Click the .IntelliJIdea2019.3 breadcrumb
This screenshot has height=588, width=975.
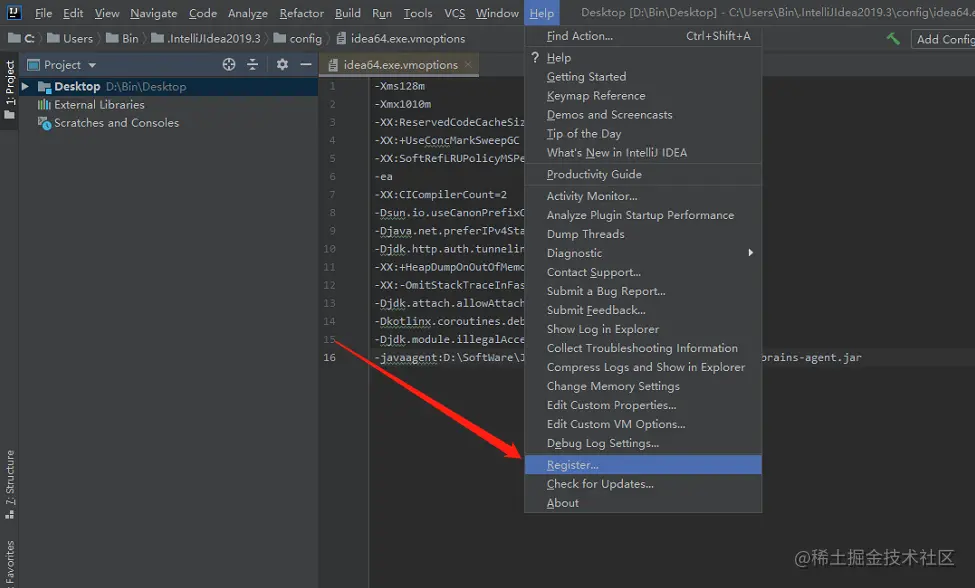pos(206,39)
